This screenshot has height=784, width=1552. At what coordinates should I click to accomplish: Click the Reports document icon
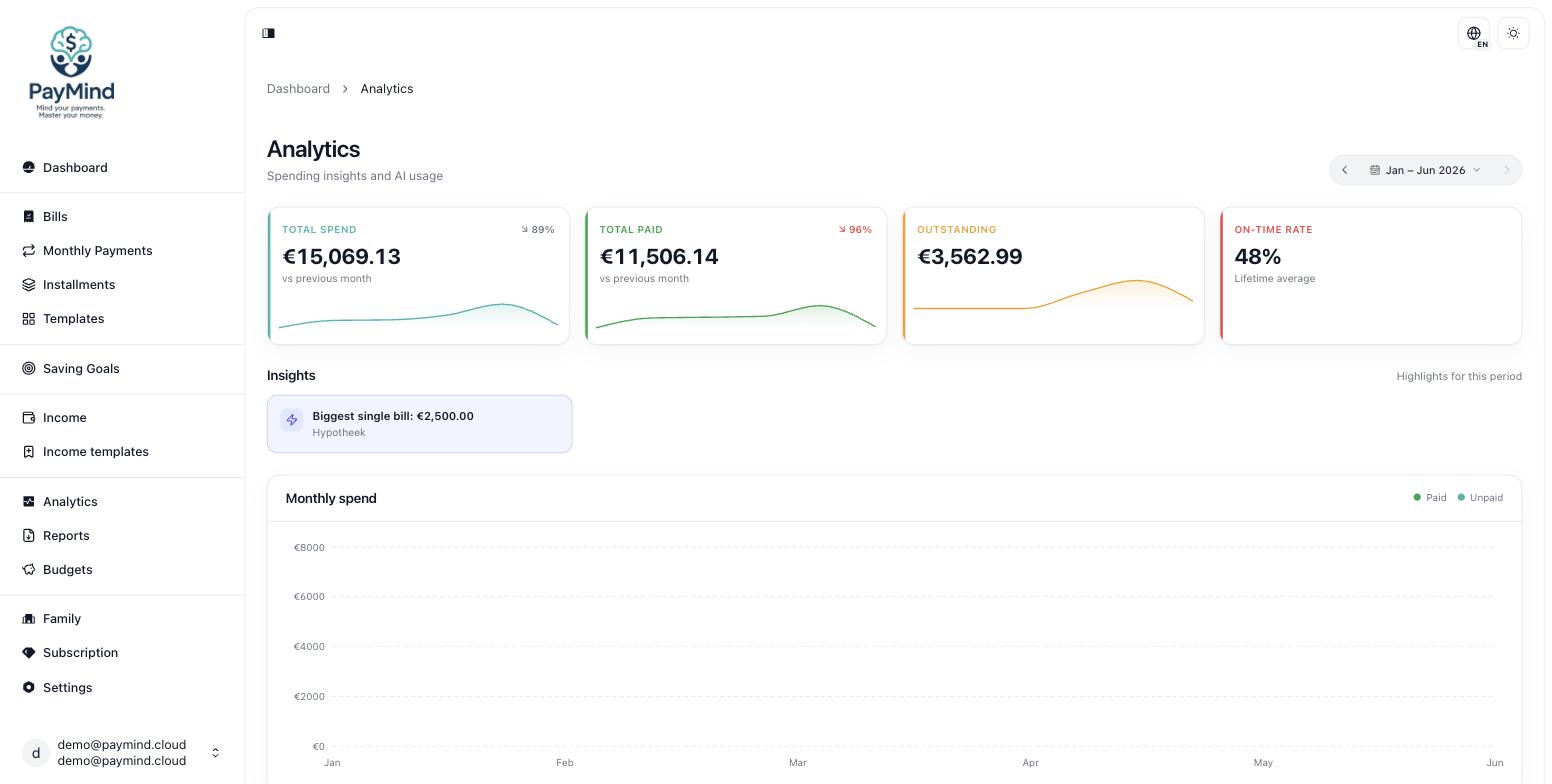tap(28, 535)
